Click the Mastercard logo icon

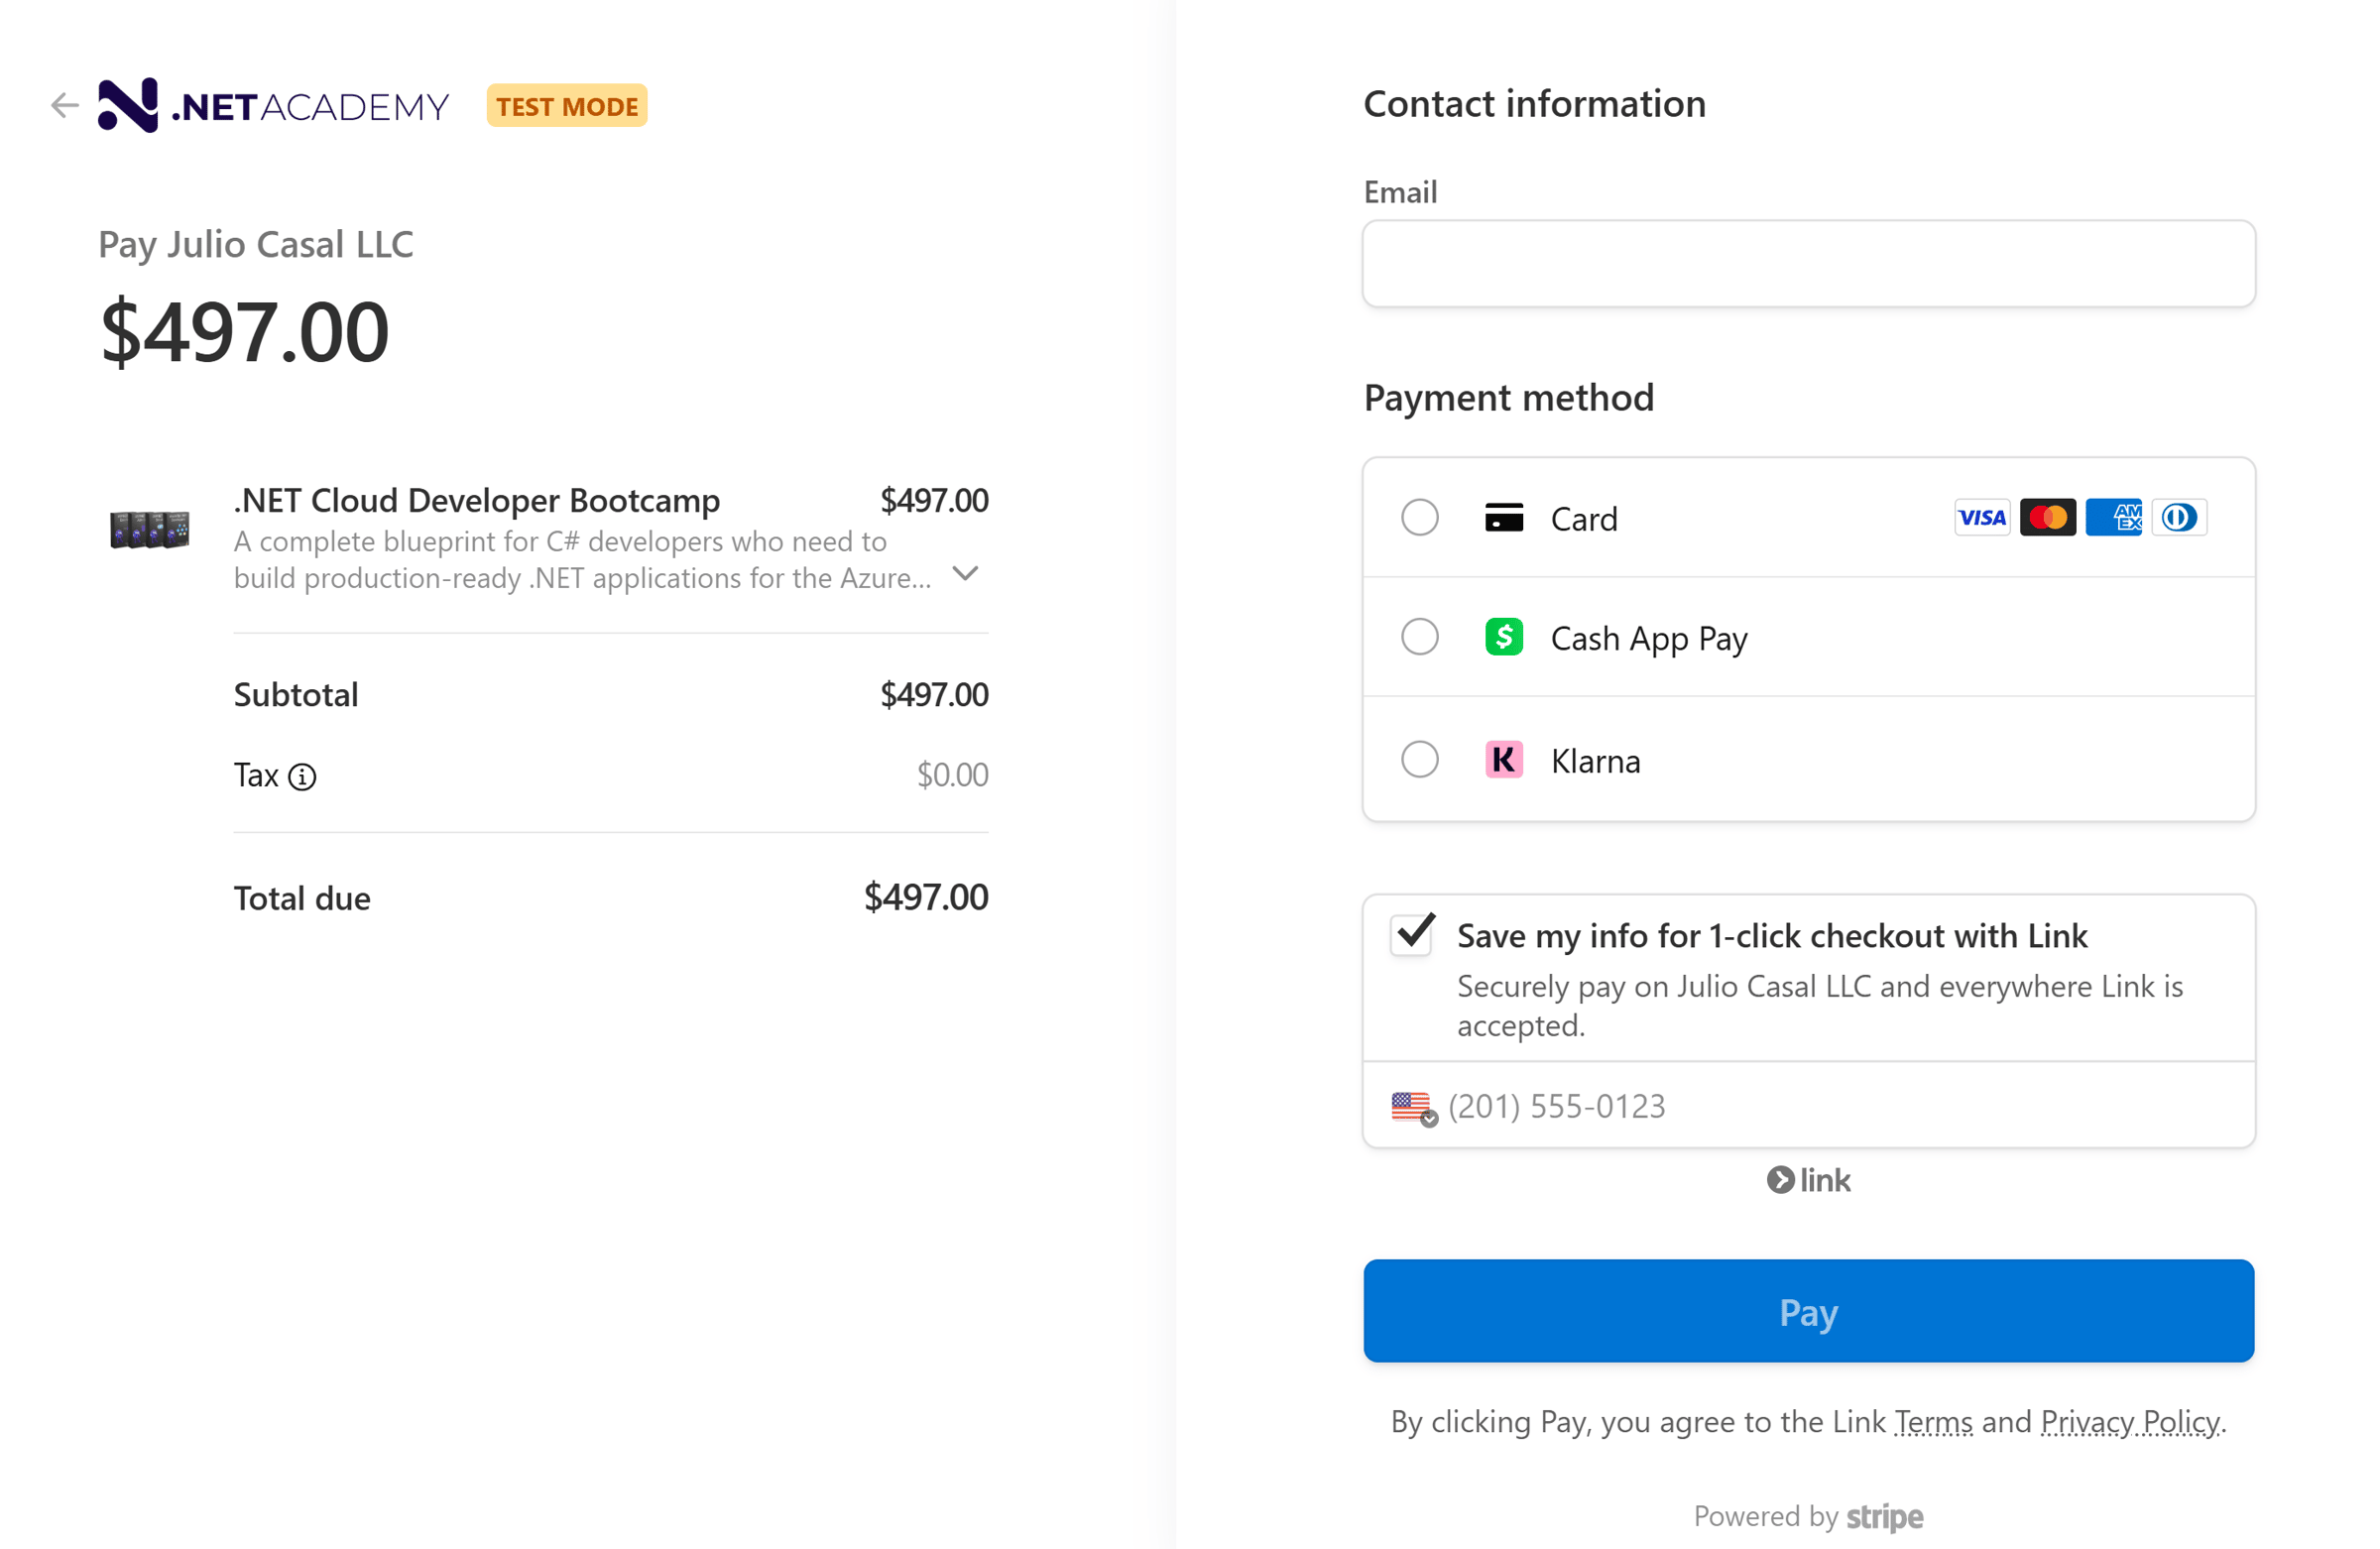pyautogui.click(x=2047, y=518)
